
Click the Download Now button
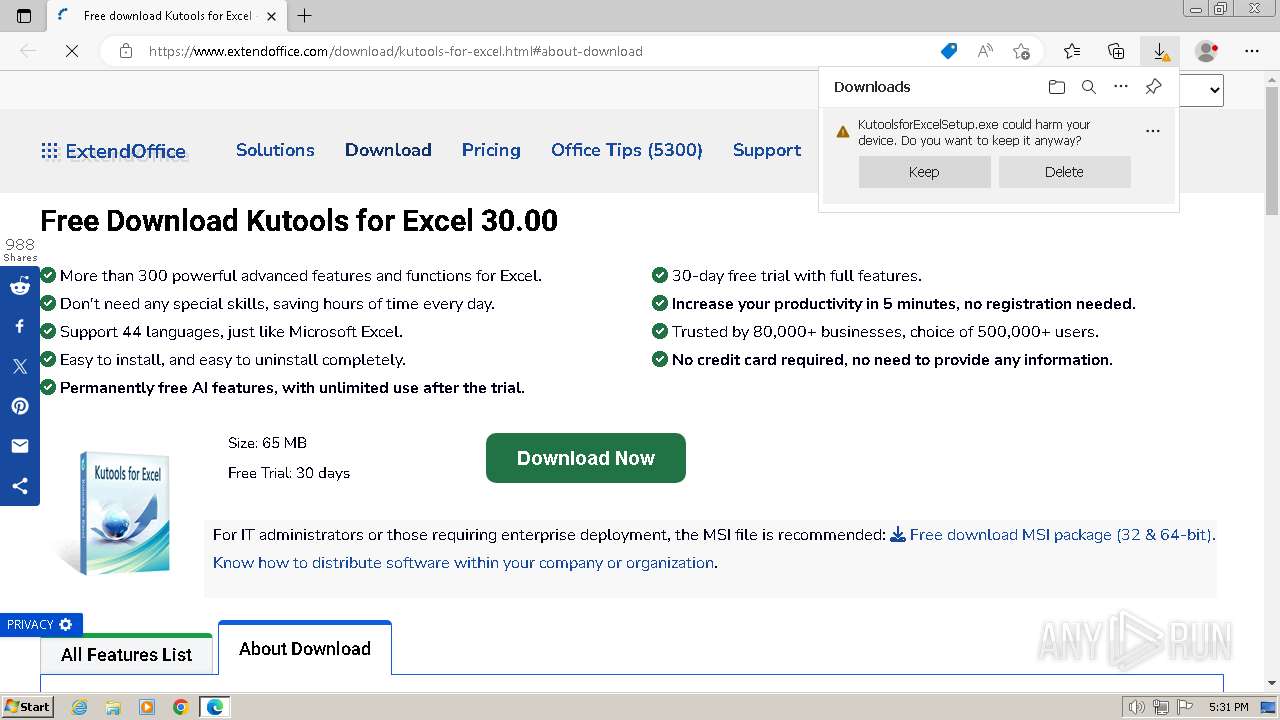[586, 458]
